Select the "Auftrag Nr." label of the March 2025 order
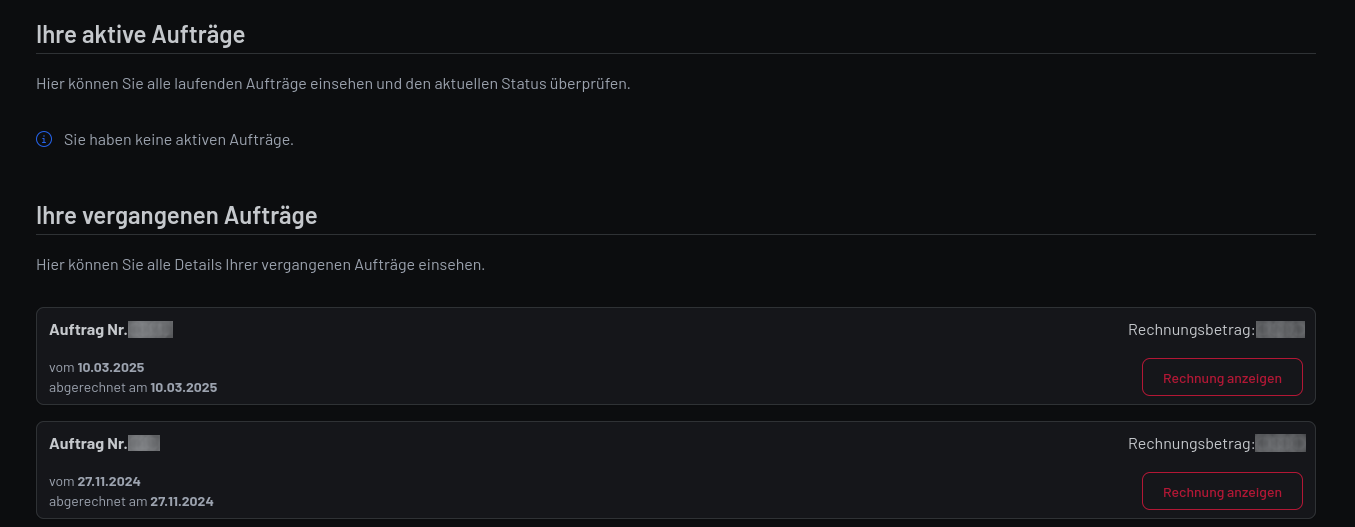The image size is (1355, 527). (x=88, y=329)
